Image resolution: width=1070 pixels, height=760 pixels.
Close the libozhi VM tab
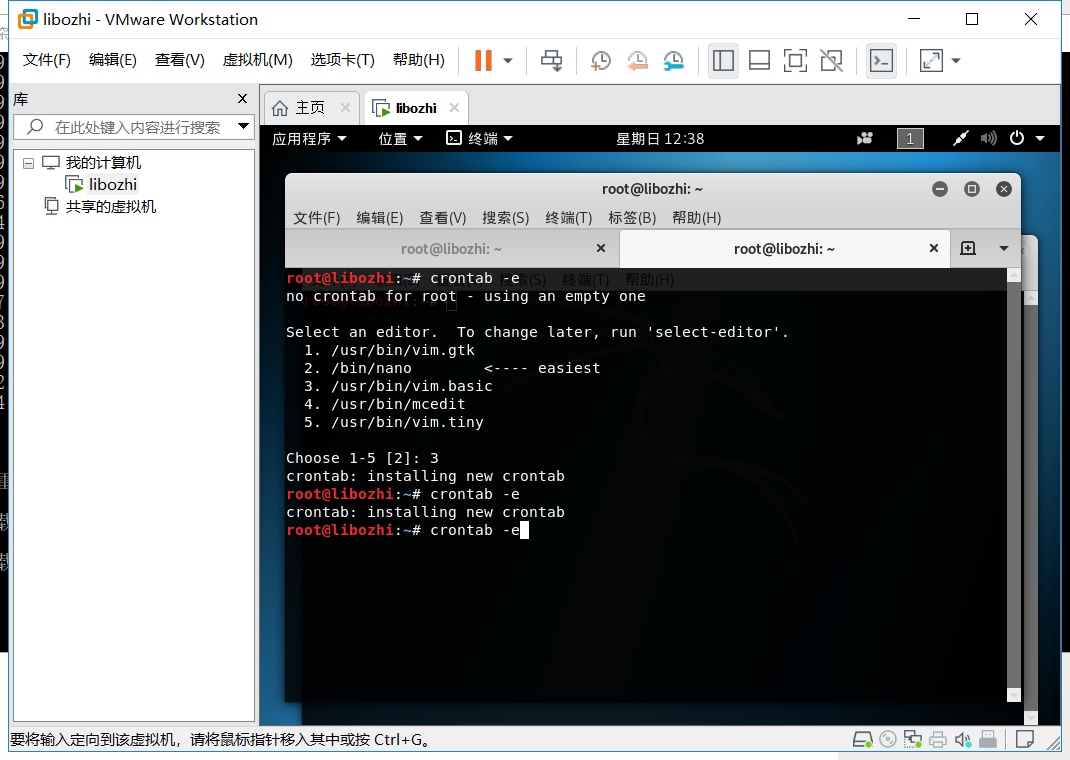click(x=454, y=107)
